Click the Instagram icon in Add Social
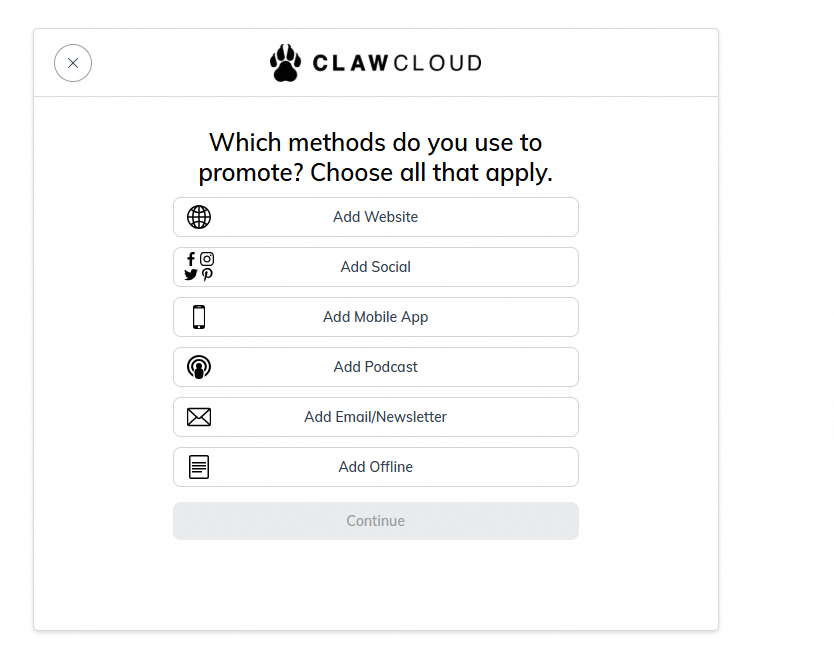The image size is (834, 671). click(x=207, y=259)
